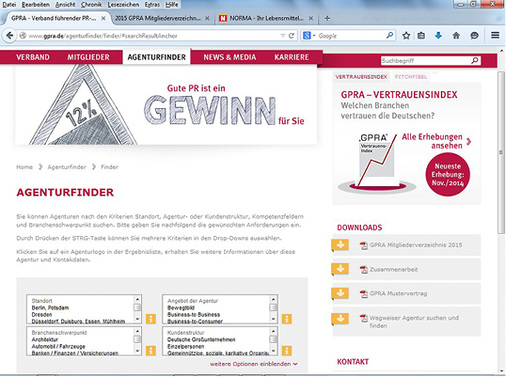
Task: Select Einzelpersonen in the Kundenstruktur list
Action: point(186,347)
